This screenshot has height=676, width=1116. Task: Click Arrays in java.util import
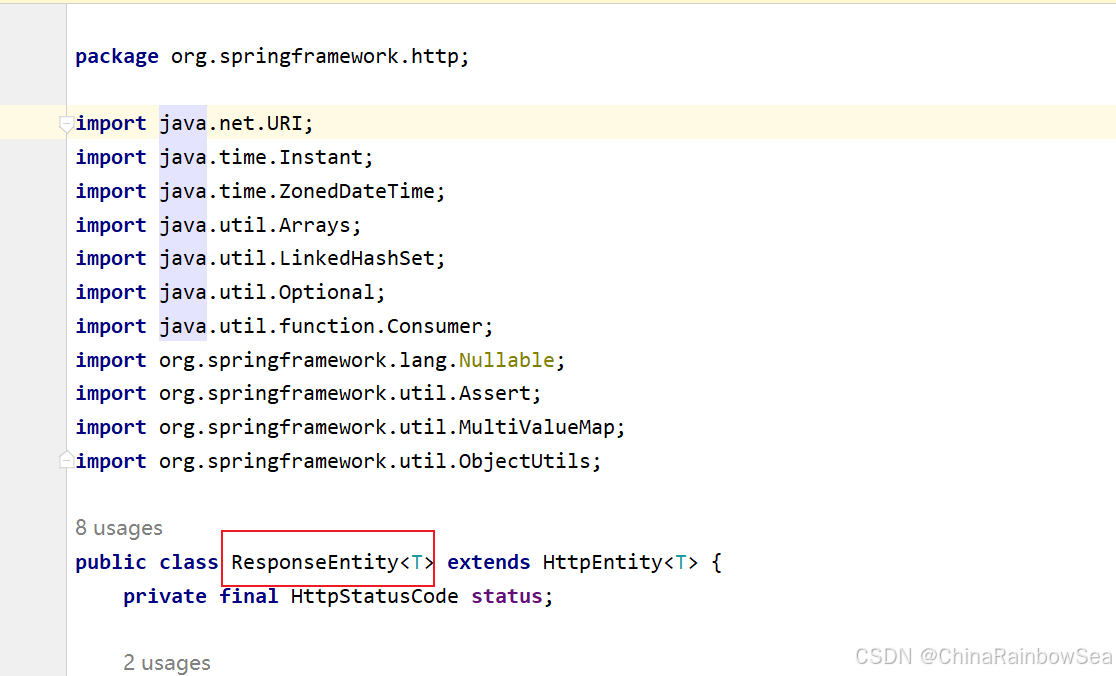320,225
